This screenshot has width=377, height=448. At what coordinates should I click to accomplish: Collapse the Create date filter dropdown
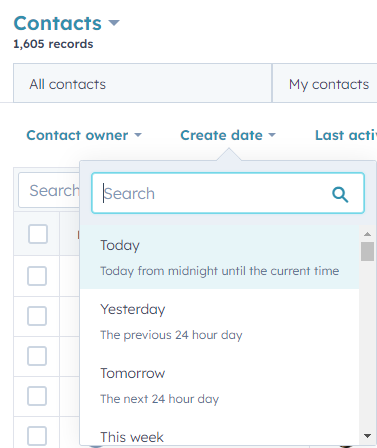(x=228, y=135)
